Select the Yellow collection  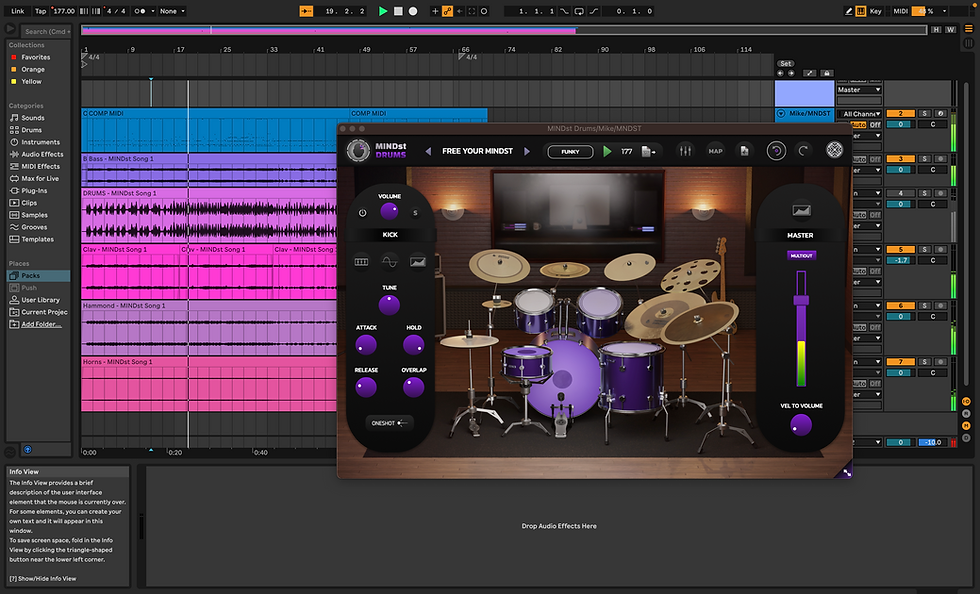tap(31, 81)
